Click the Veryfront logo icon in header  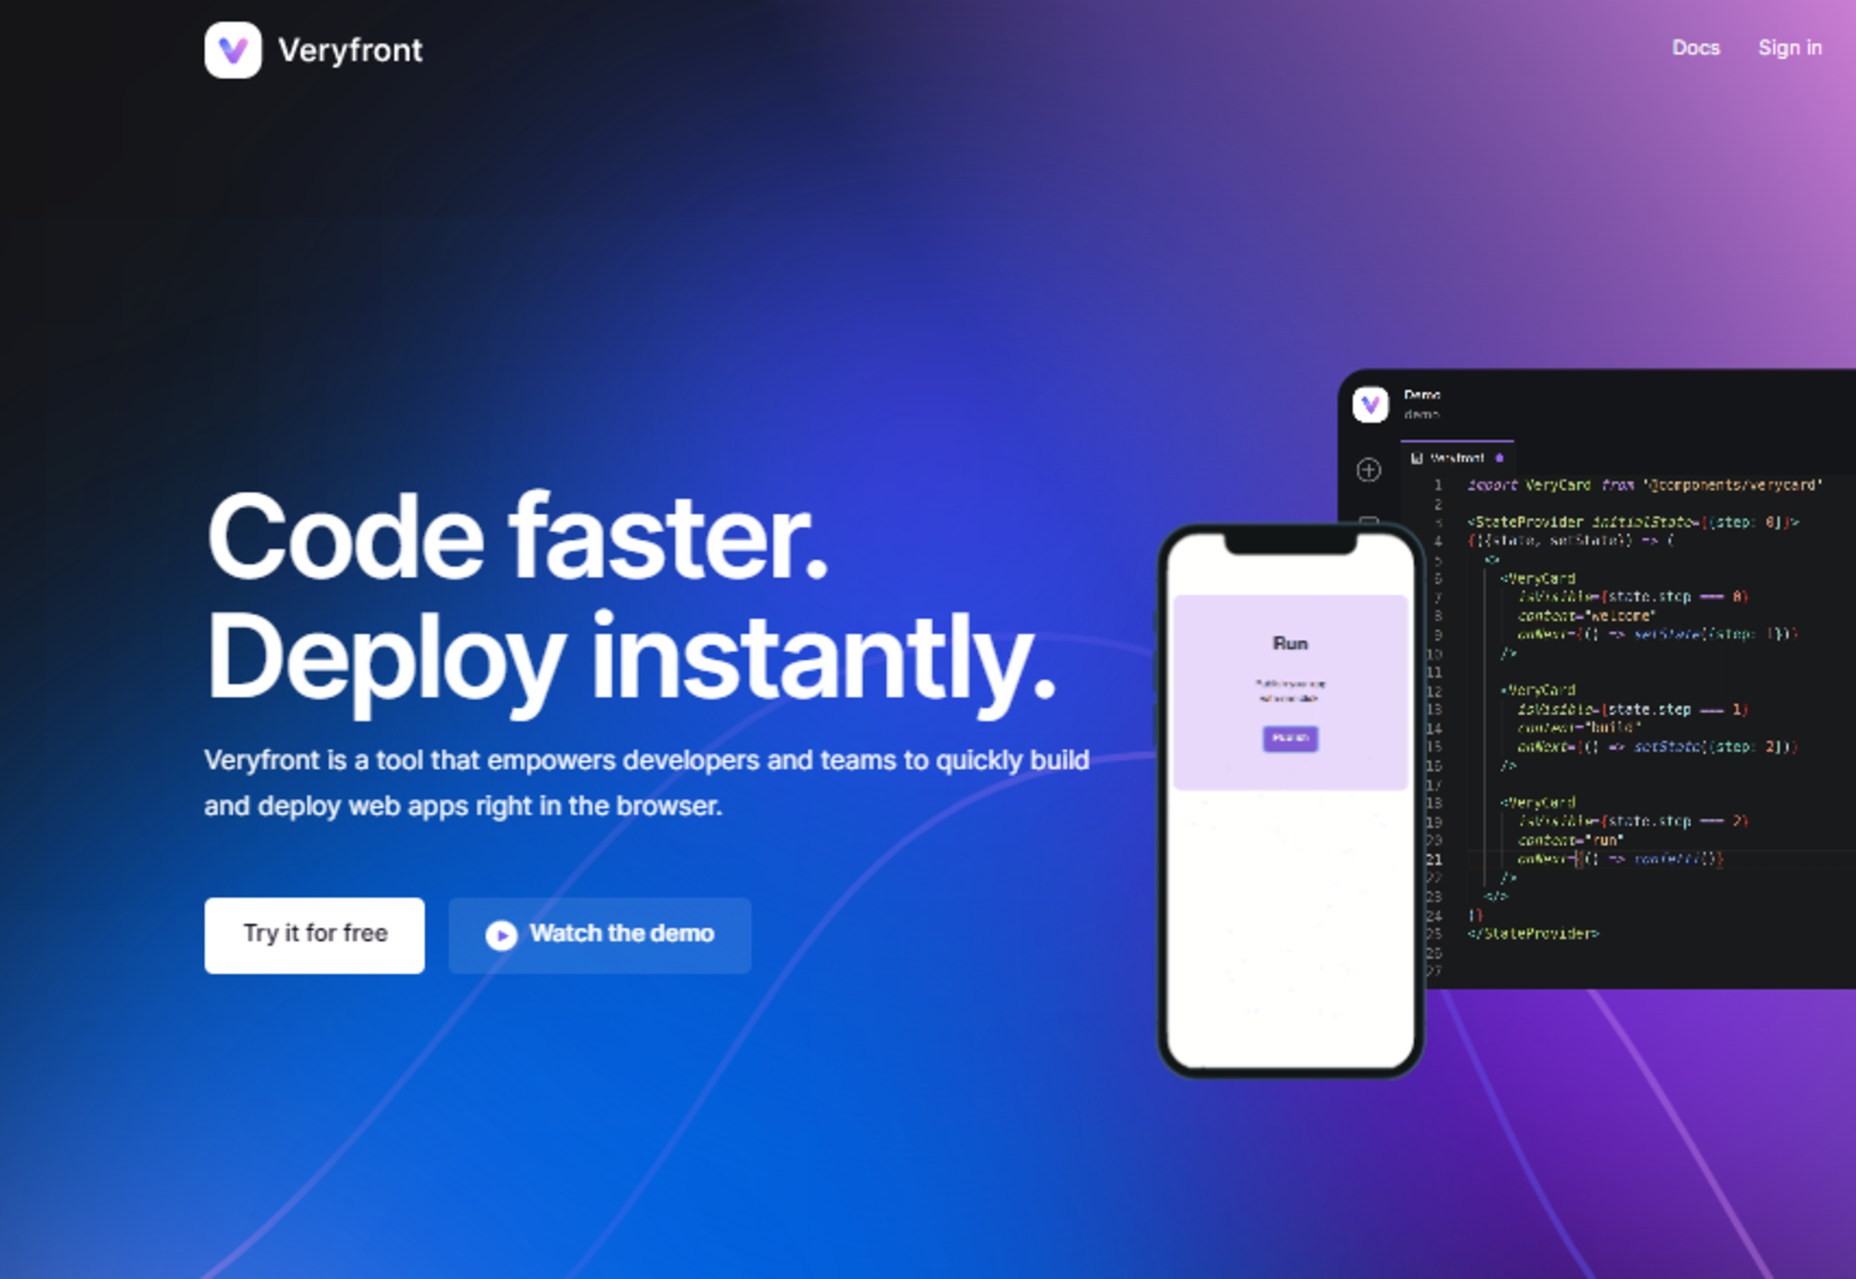tap(233, 50)
